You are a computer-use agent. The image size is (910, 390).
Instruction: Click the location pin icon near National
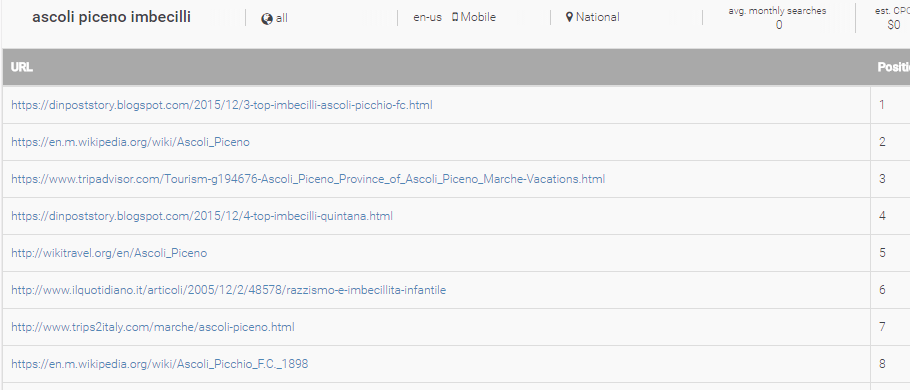569,17
